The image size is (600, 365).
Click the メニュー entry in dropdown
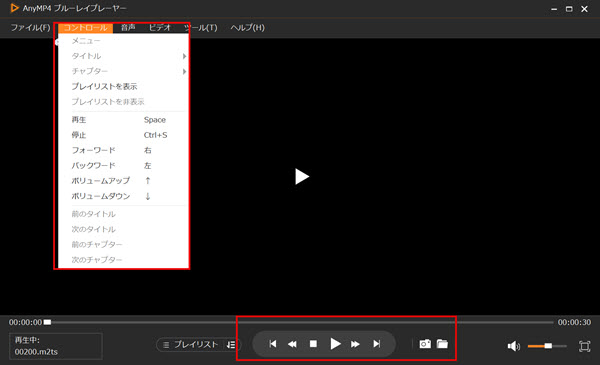coord(123,41)
